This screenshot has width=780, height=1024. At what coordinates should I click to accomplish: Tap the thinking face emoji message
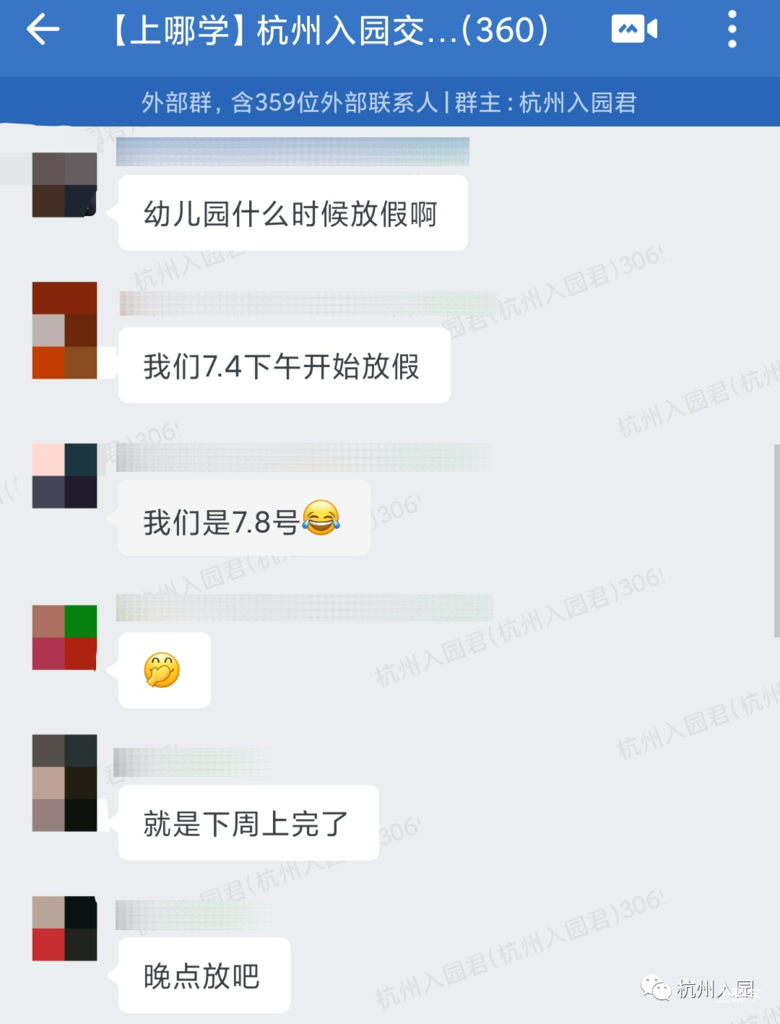coord(164,670)
